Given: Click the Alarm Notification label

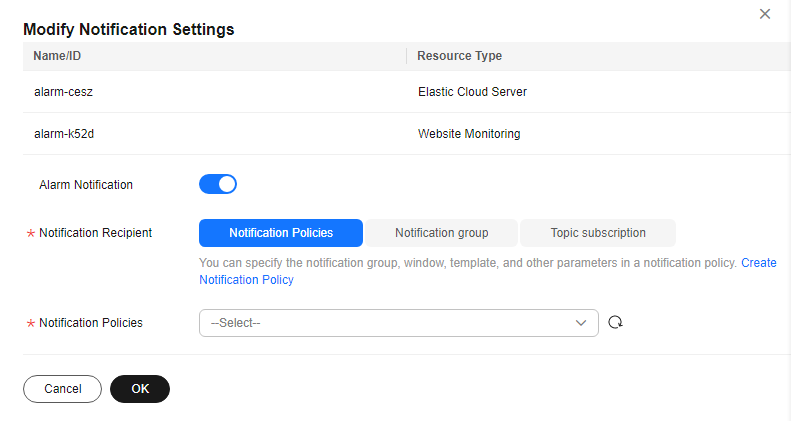Looking at the screenshot, I should click(86, 185).
